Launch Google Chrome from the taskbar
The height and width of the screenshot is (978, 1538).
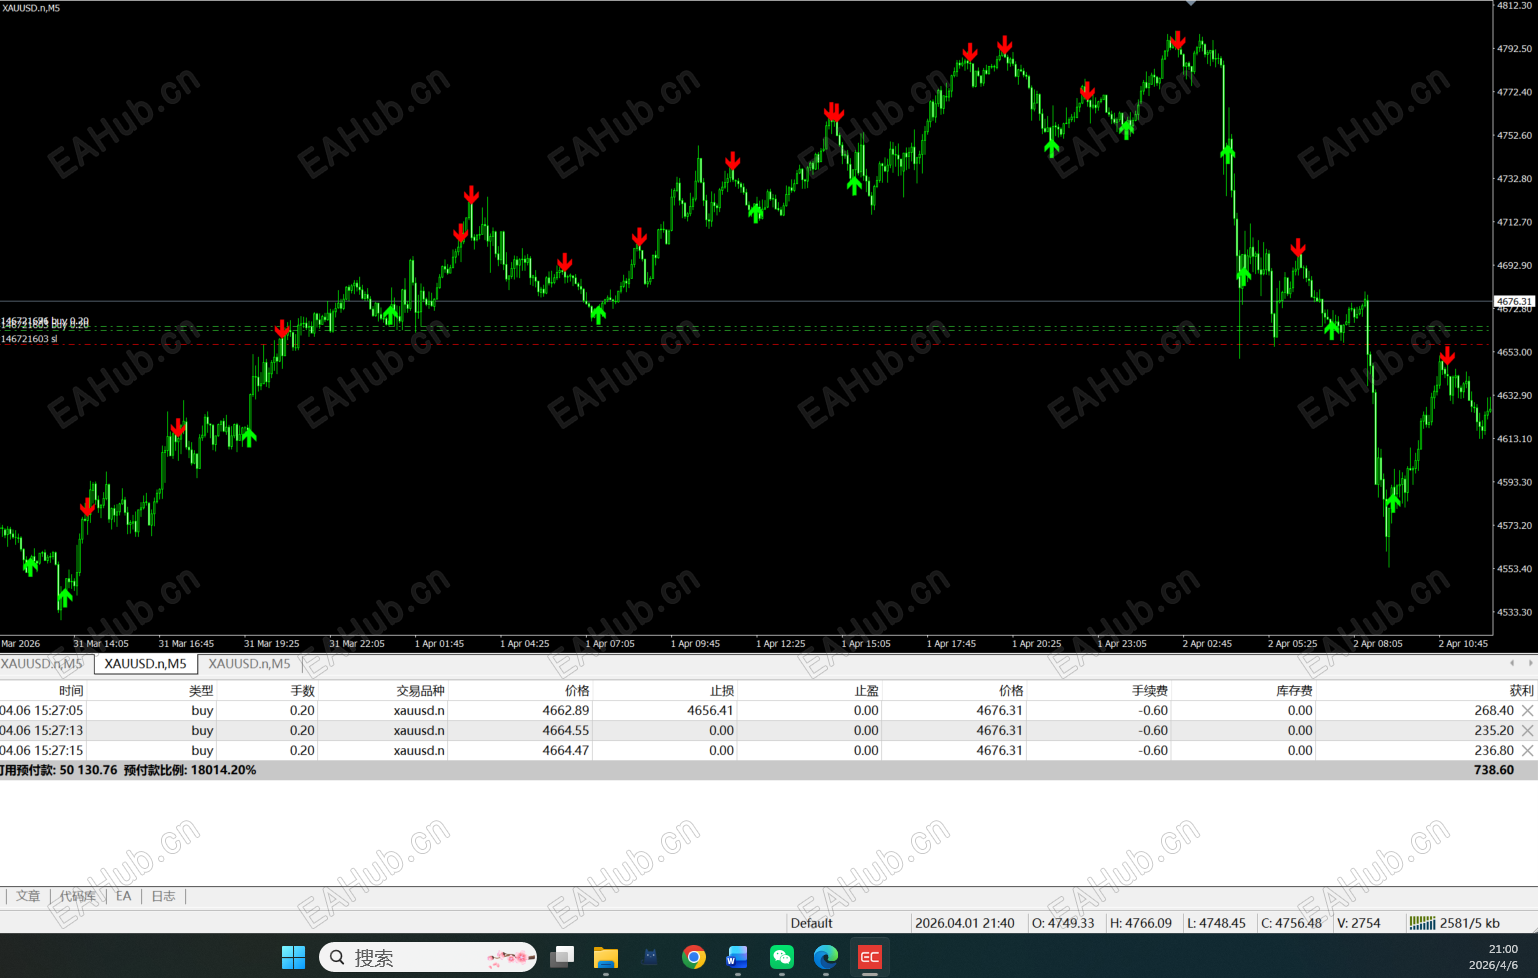[x=694, y=958]
